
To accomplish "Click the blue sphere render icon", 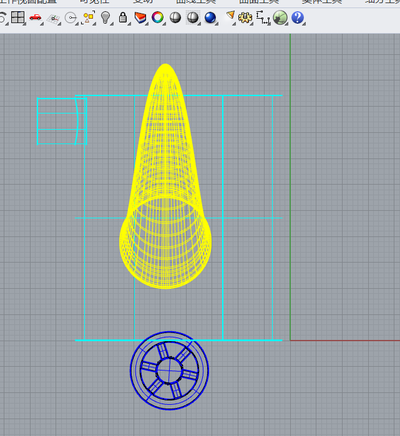I will pyautogui.click(x=210, y=17).
